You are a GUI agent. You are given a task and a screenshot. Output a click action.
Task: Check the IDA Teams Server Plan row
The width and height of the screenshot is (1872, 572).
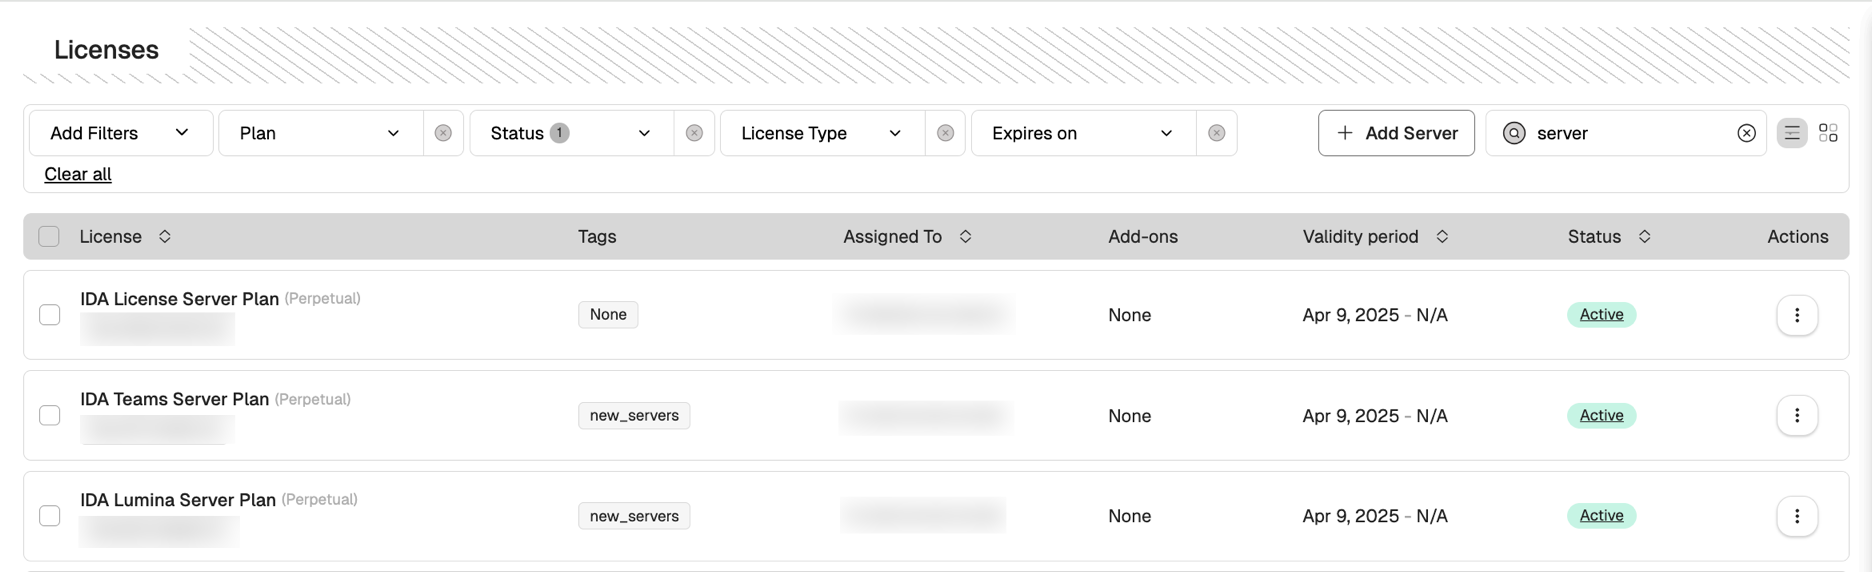point(50,415)
